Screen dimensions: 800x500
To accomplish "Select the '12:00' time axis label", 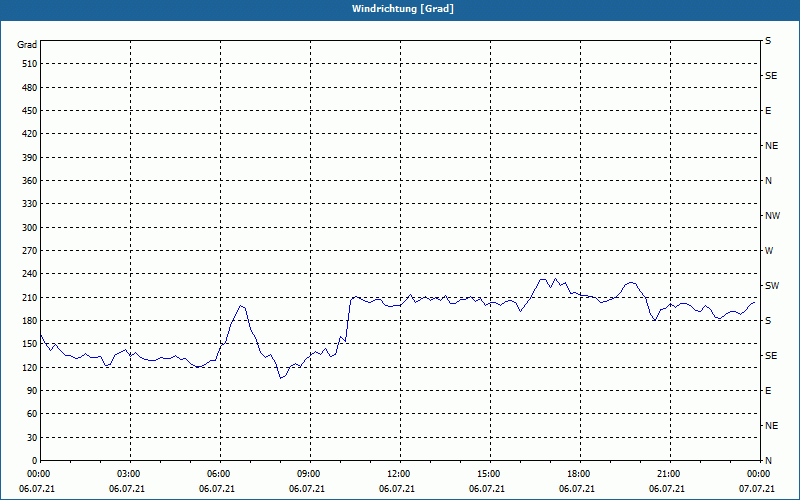I will tap(398, 474).
